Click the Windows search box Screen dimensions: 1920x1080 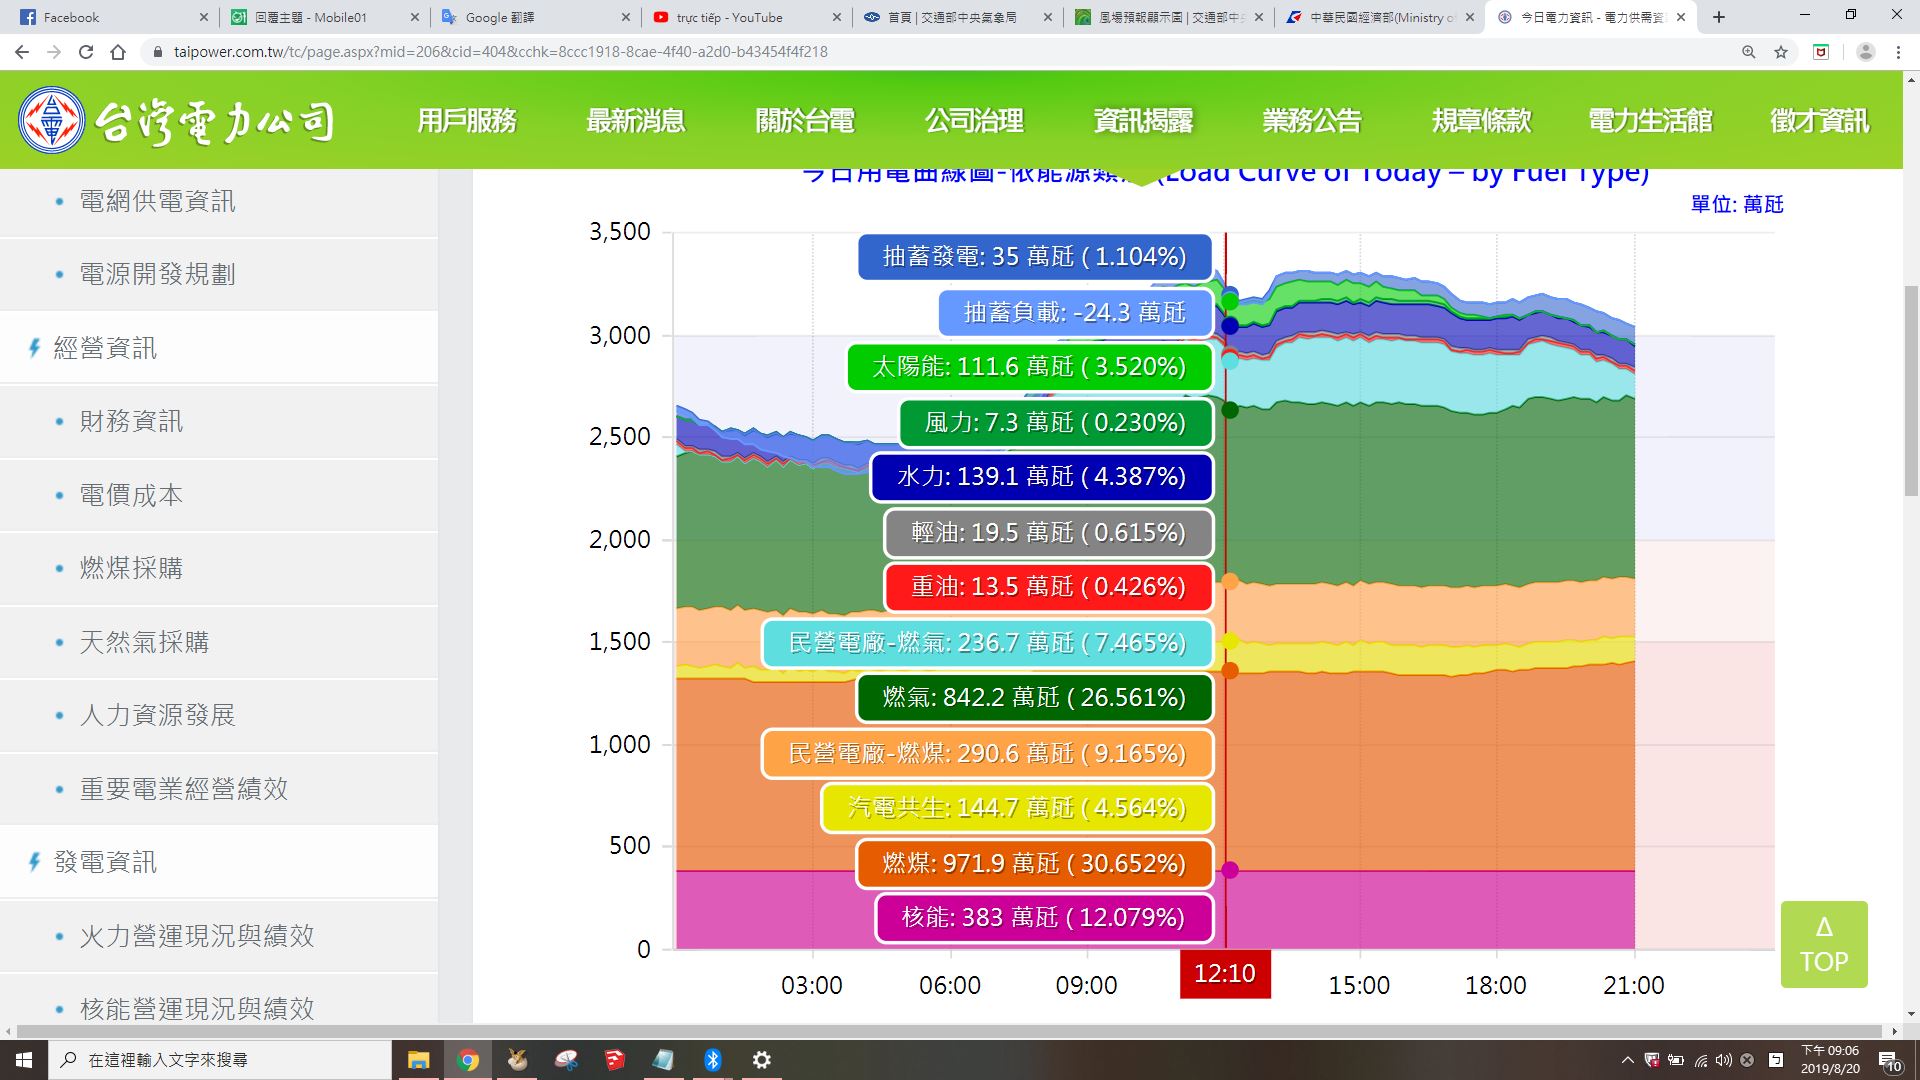click(x=220, y=1060)
